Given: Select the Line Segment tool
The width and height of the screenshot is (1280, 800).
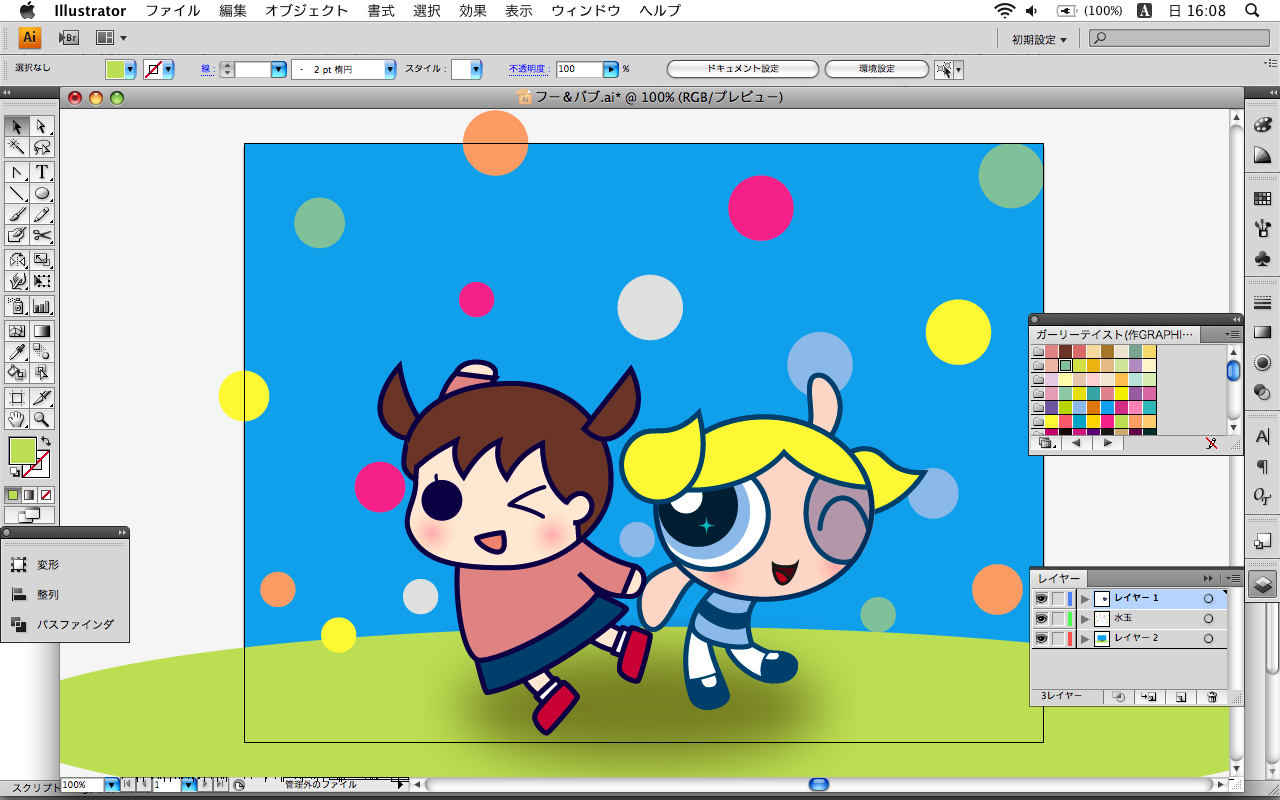Looking at the screenshot, I should click(x=17, y=193).
